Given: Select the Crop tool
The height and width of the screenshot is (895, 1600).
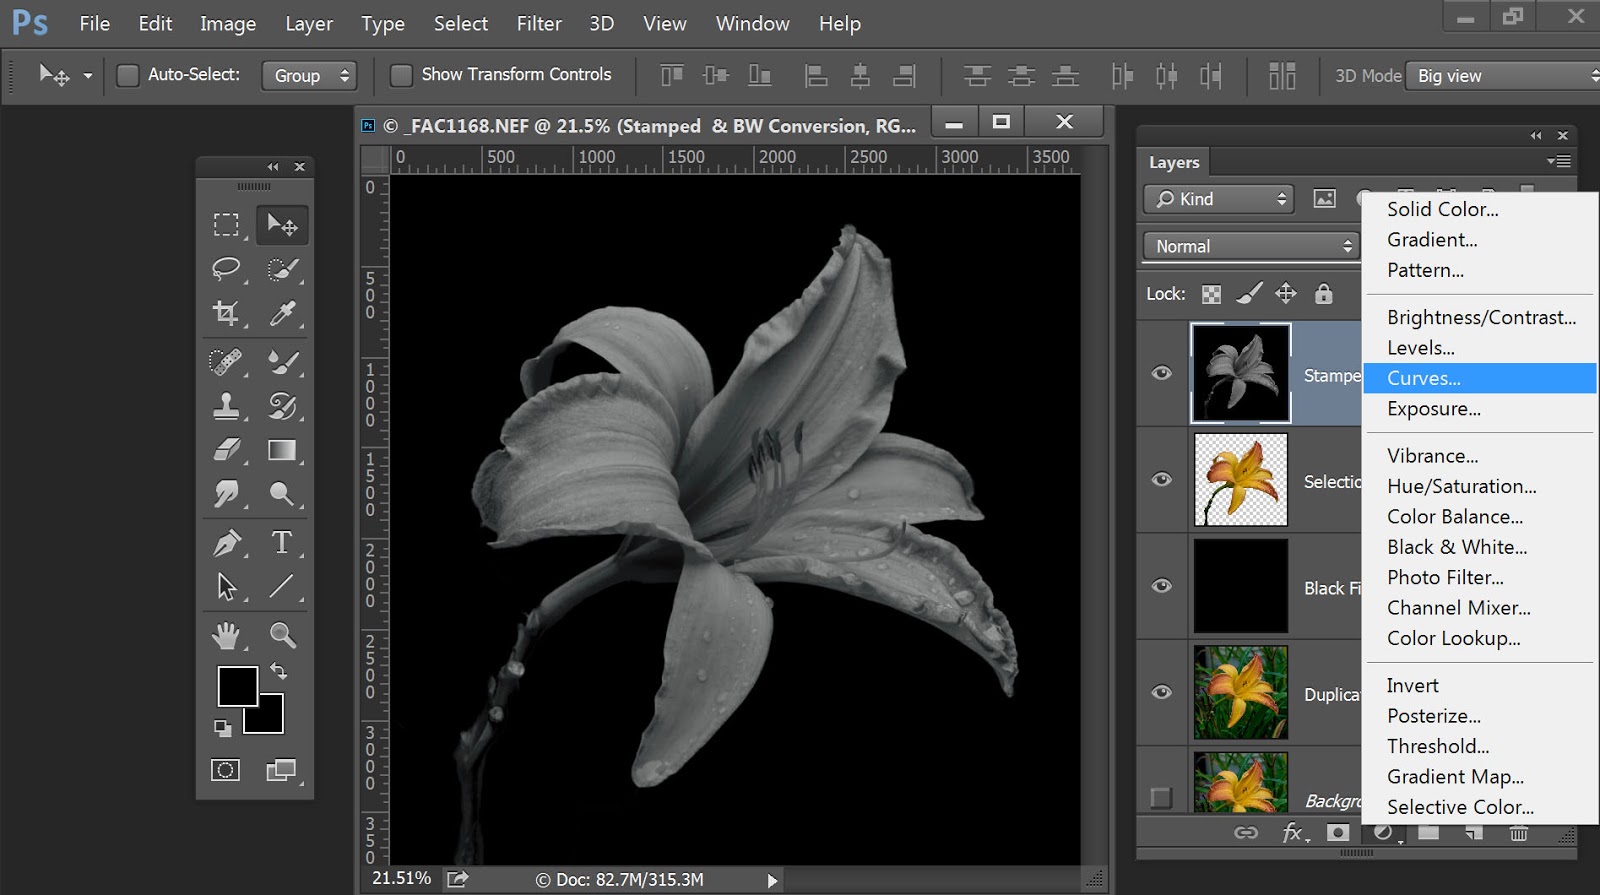Looking at the screenshot, I should point(226,314).
